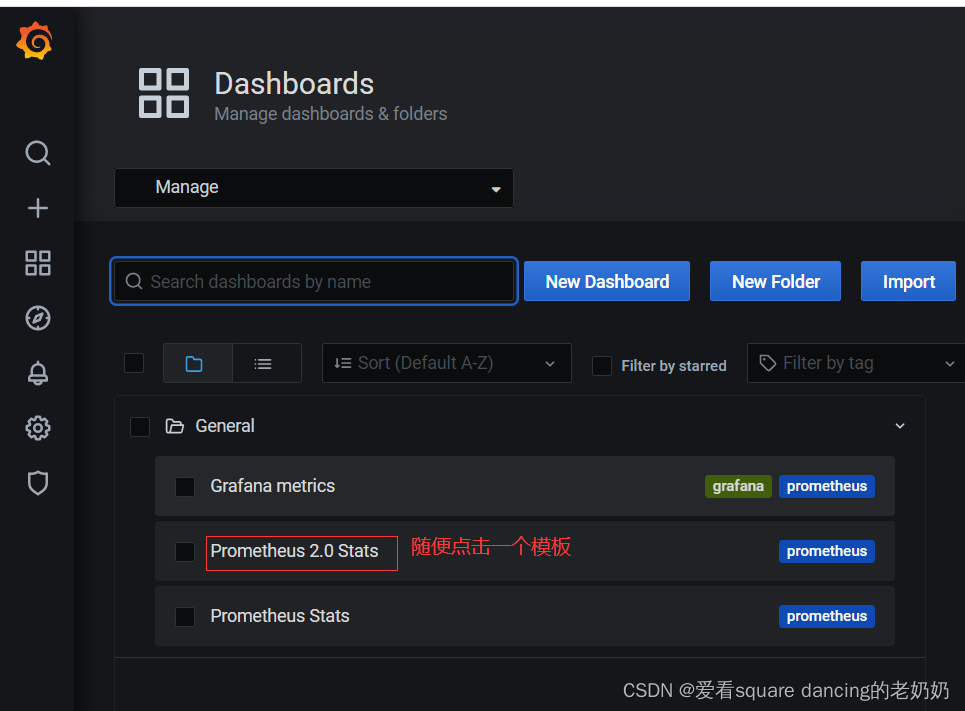Check the Prometheus Stats checkbox
Viewport: 965px width, 711px height.
(x=185, y=616)
